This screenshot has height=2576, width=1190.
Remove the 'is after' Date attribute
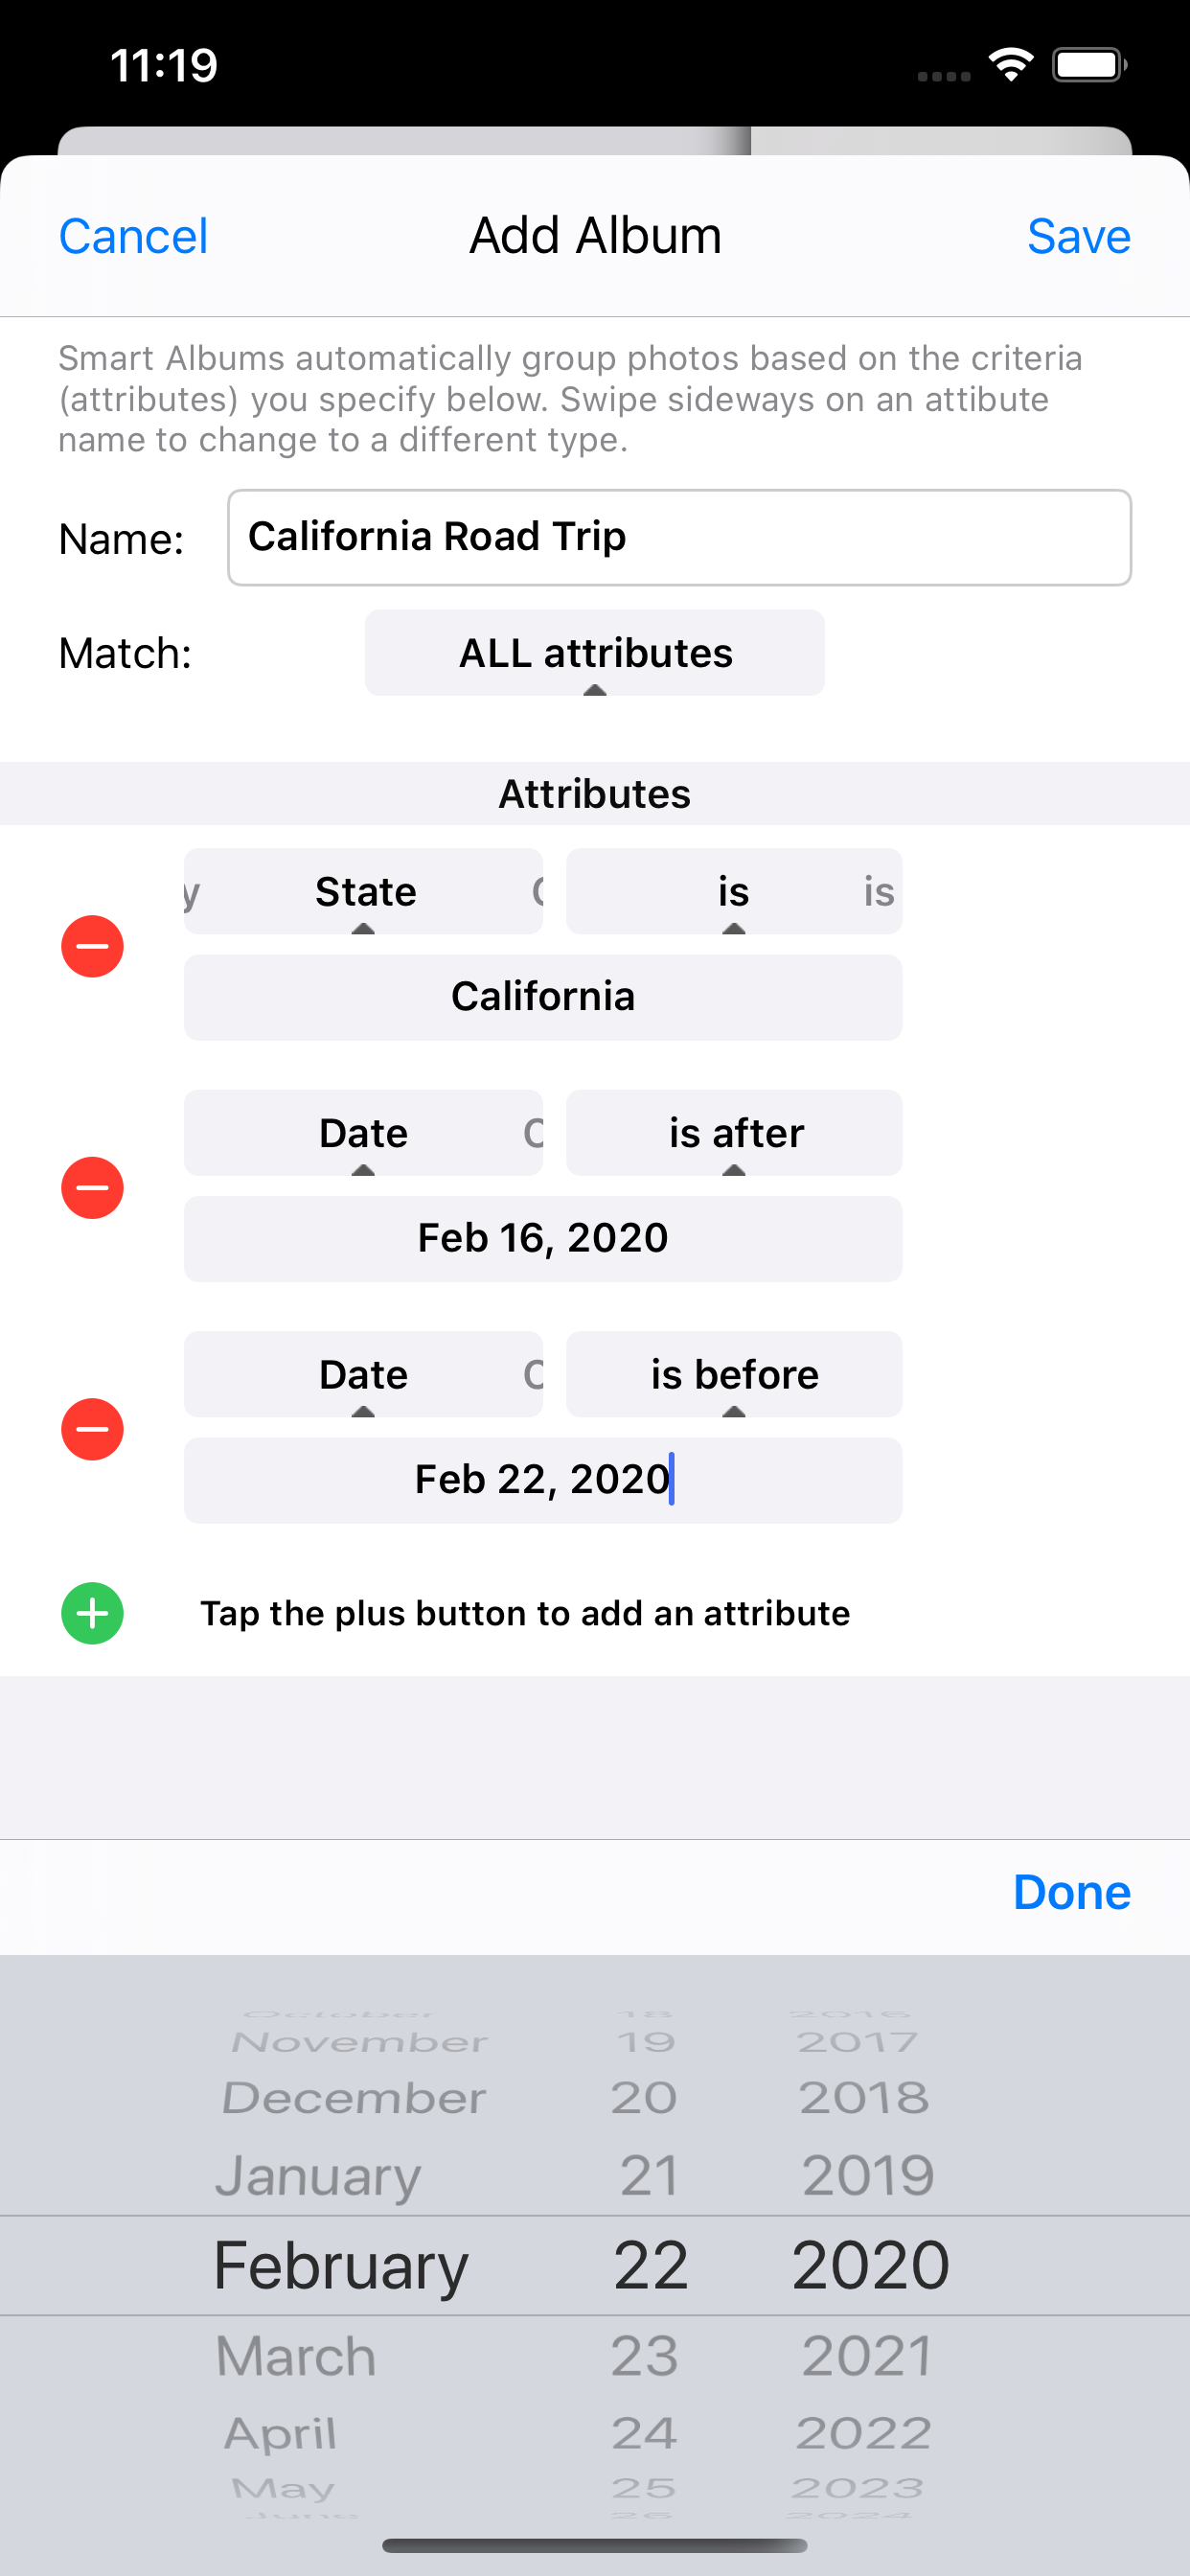pos(92,1187)
